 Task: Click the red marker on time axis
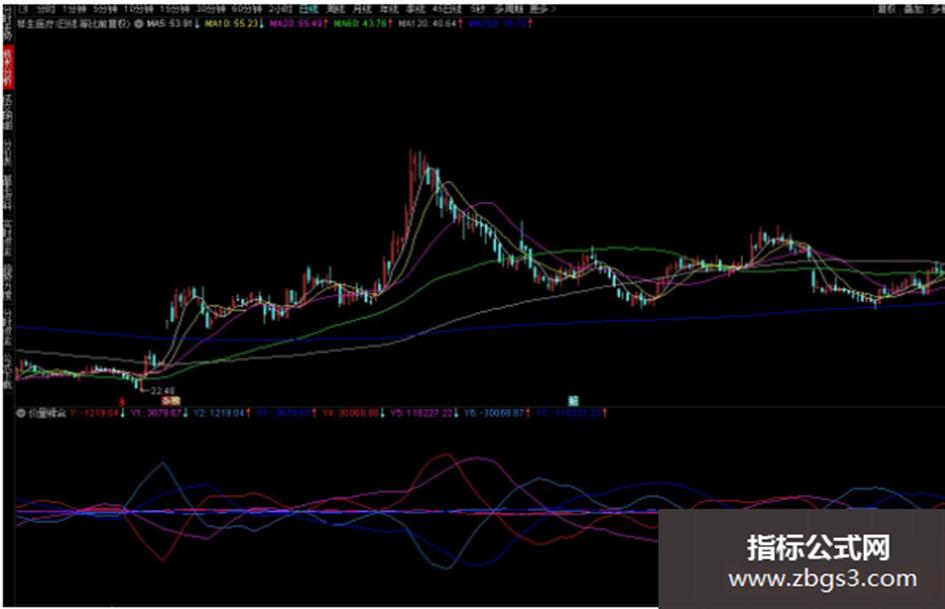pyautogui.click(x=122, y=401)
